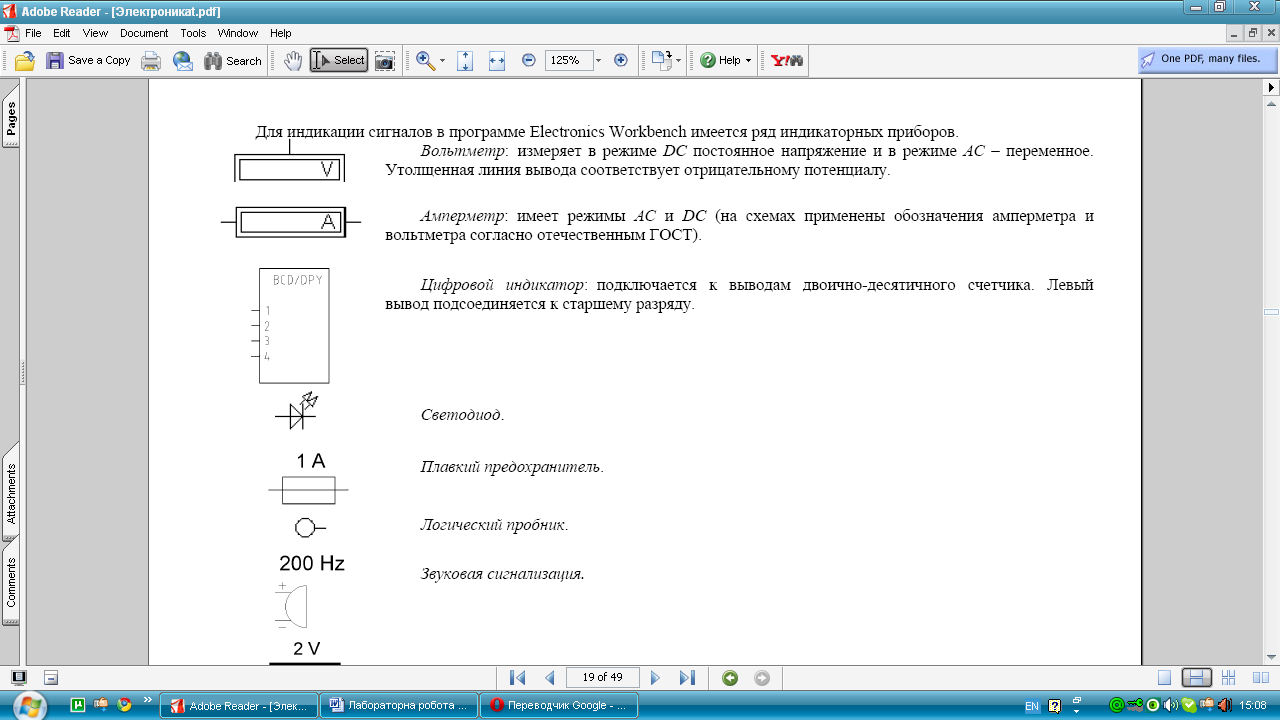Image resolution: width=1280 pixels, height=720 pixels.
Task: Open the Attachments side panel tab
Action: tap(11, 494)
